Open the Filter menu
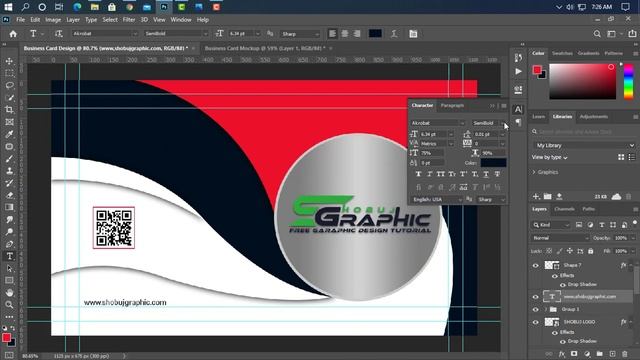This screenshot has width=640, height=360. tap(129, 20)
